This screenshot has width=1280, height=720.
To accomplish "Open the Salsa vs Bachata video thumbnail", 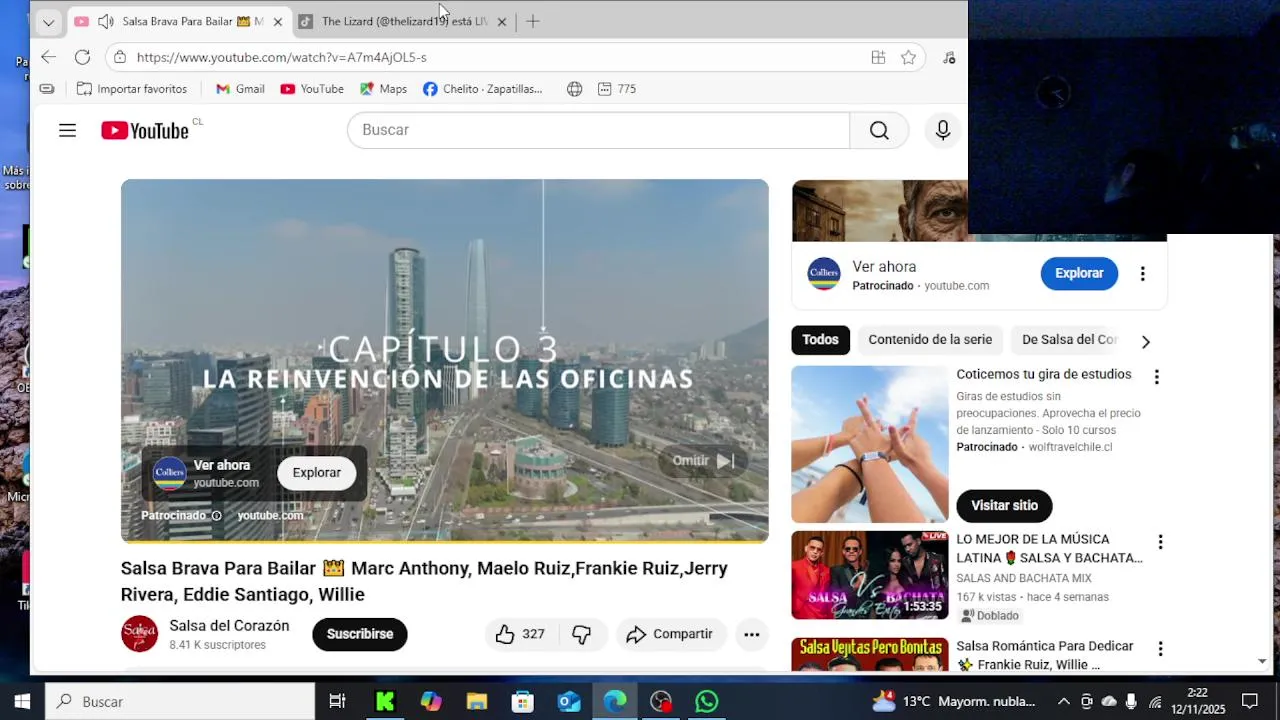I will point(869,575).
